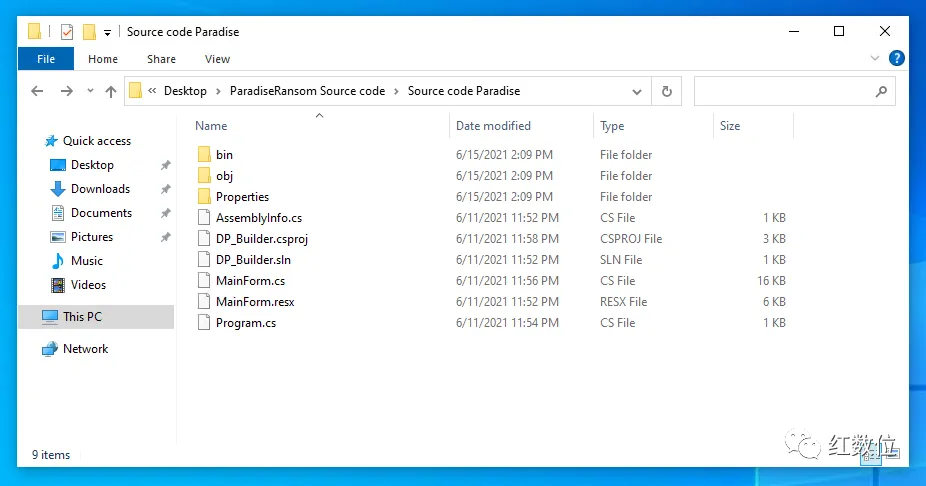The height and width of the screenshot is (486, 926).
Task: Select Downloads in the navigation pane
Action: click(100, 189)
